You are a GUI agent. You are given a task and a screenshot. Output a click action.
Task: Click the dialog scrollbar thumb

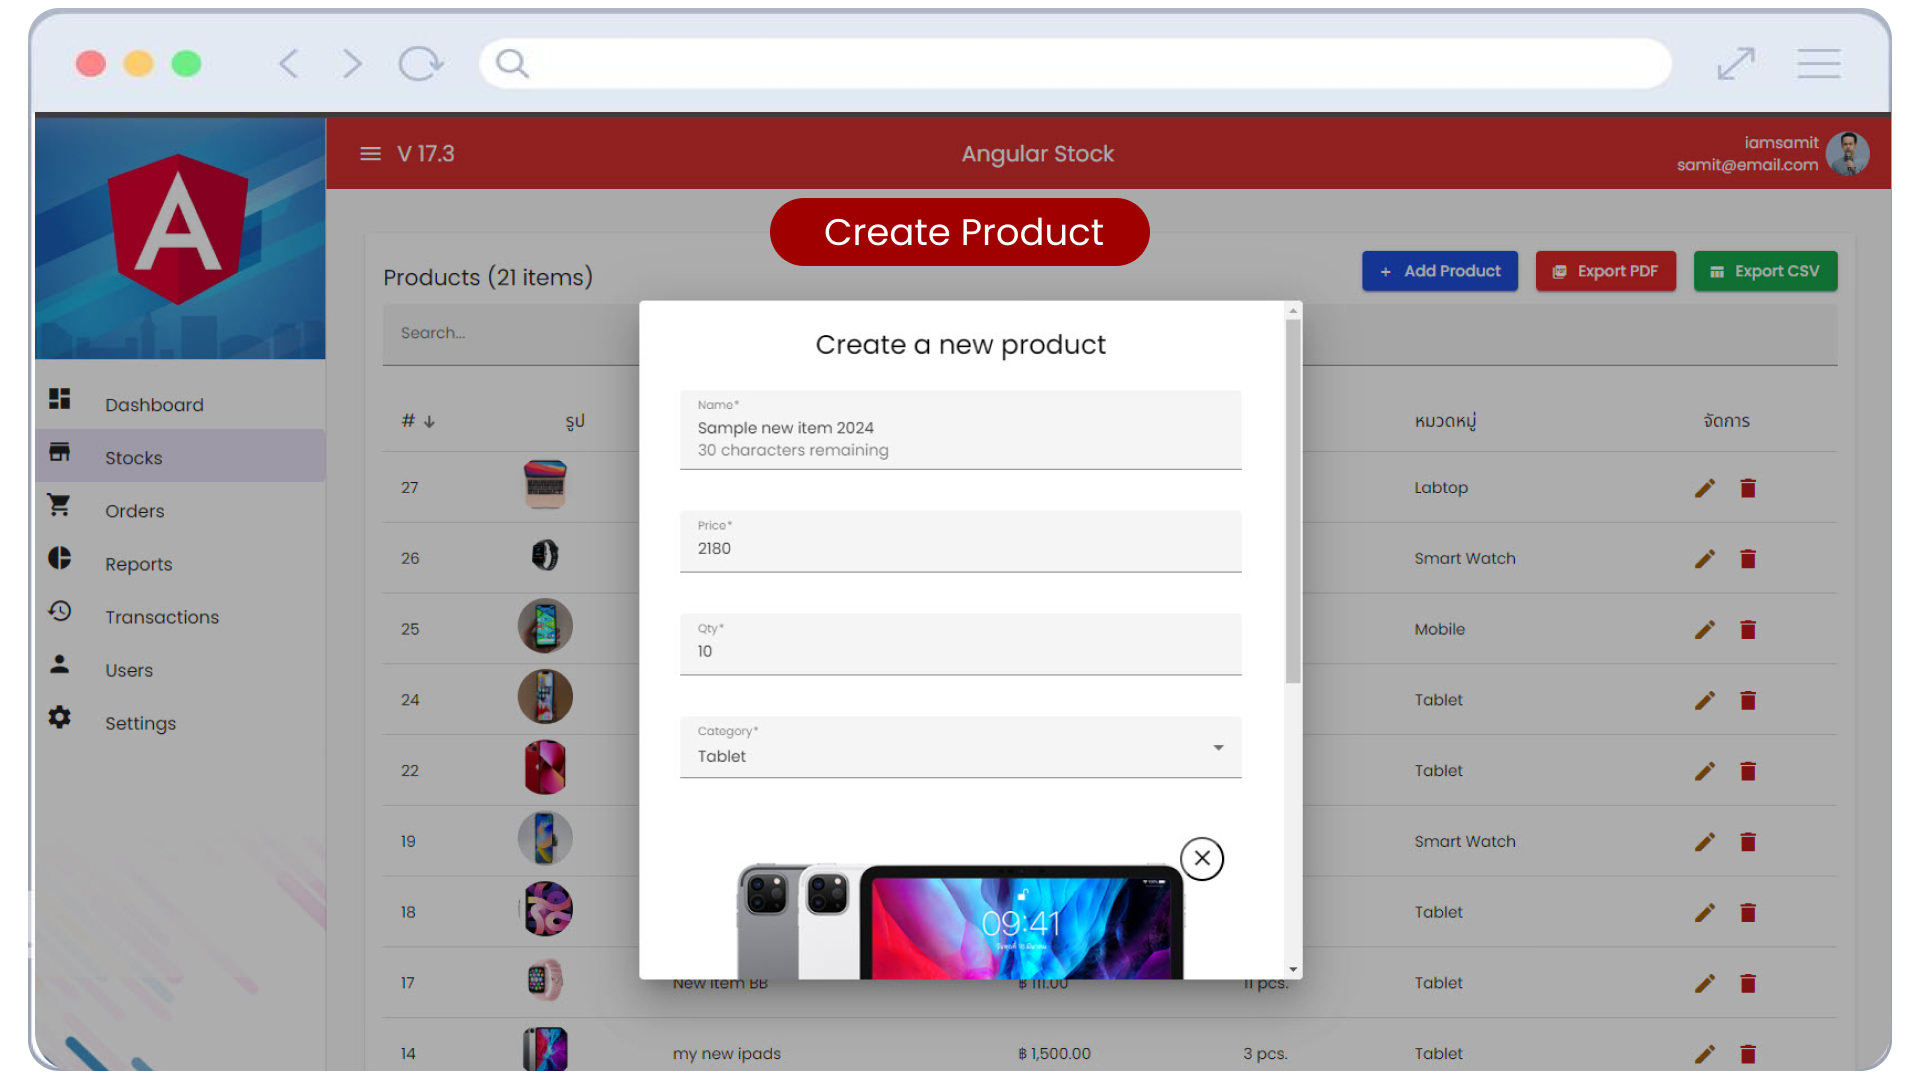[x=1293, y=500]
